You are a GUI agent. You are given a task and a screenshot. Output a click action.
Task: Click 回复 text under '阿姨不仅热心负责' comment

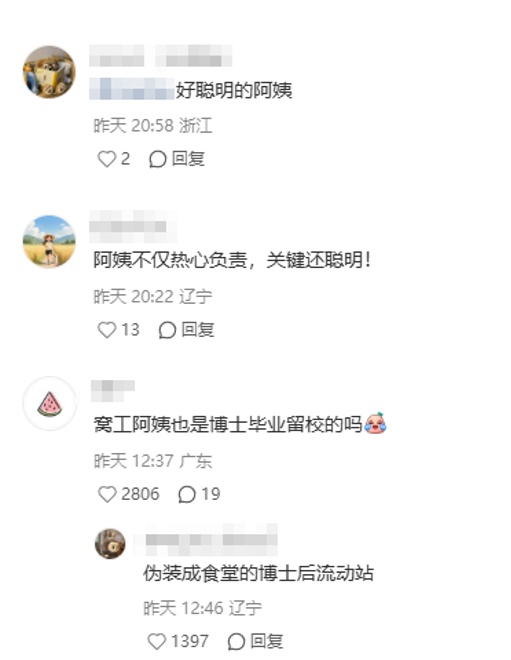[198, 330]
